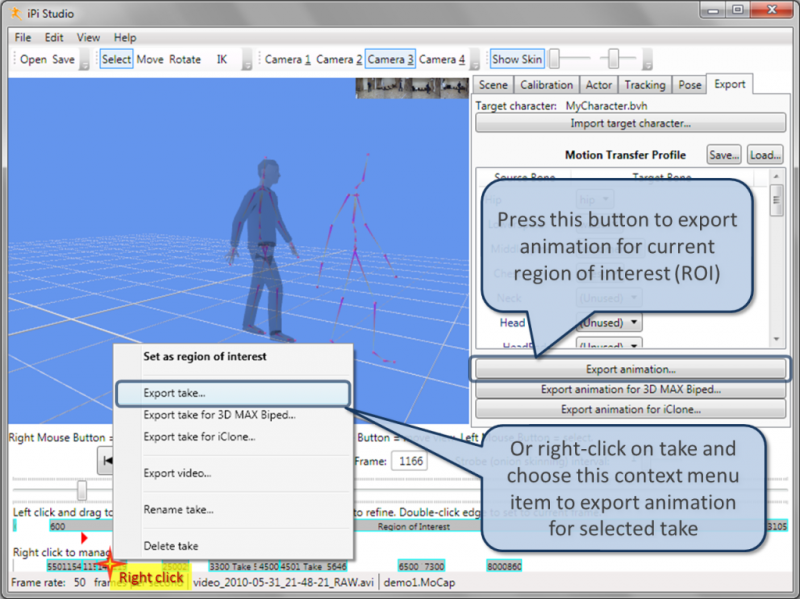Open the Edit menu
The width and height of the screenshot is (800, 599).
54,38
